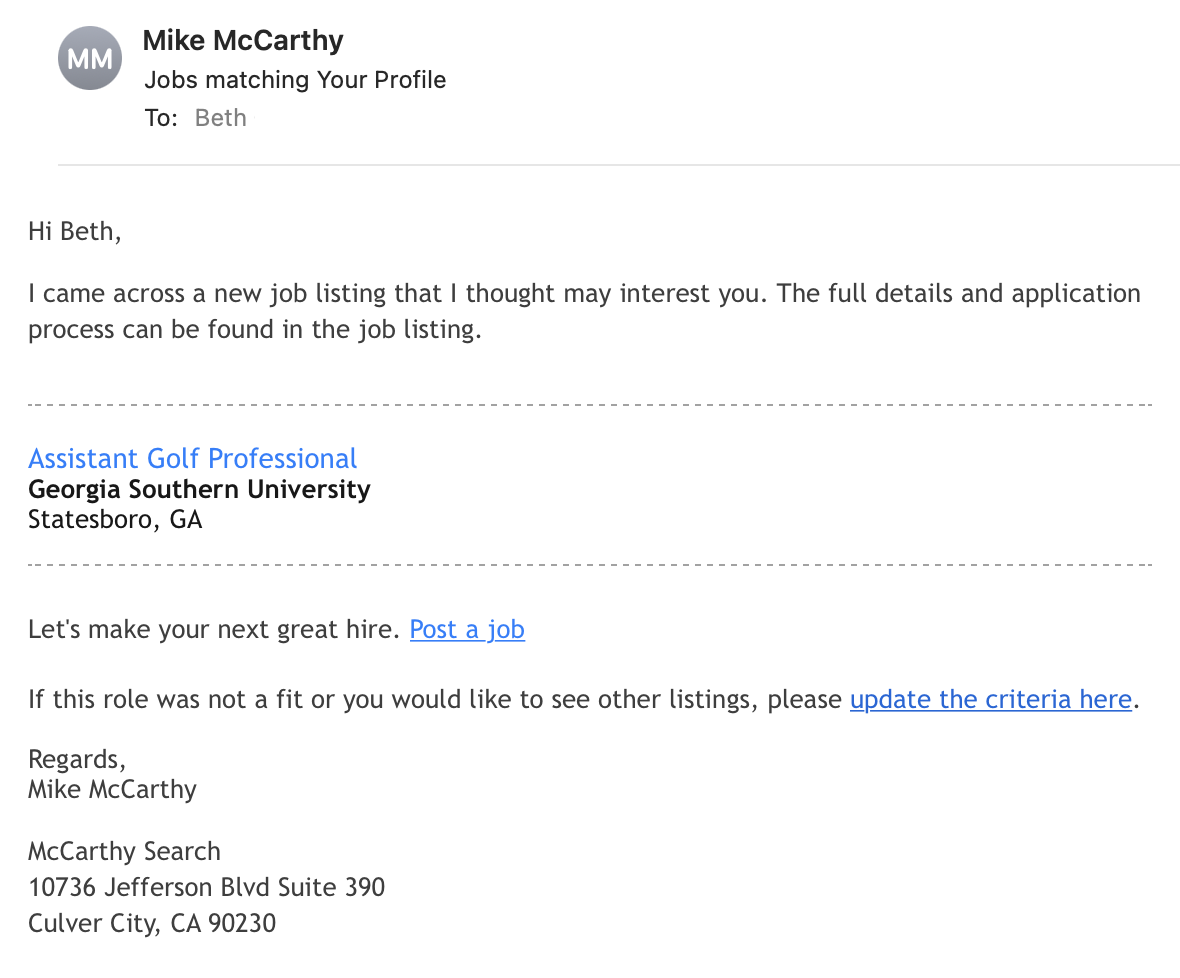Select recipient Beth in the To field
Viewport: 1180px width, 978px height.
221,118
